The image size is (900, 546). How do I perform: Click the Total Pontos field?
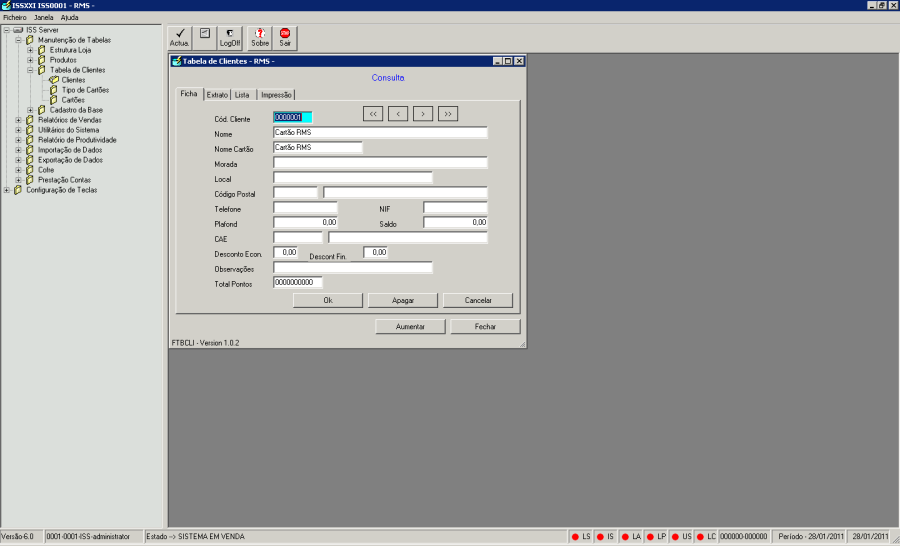(x=298, y=282)
